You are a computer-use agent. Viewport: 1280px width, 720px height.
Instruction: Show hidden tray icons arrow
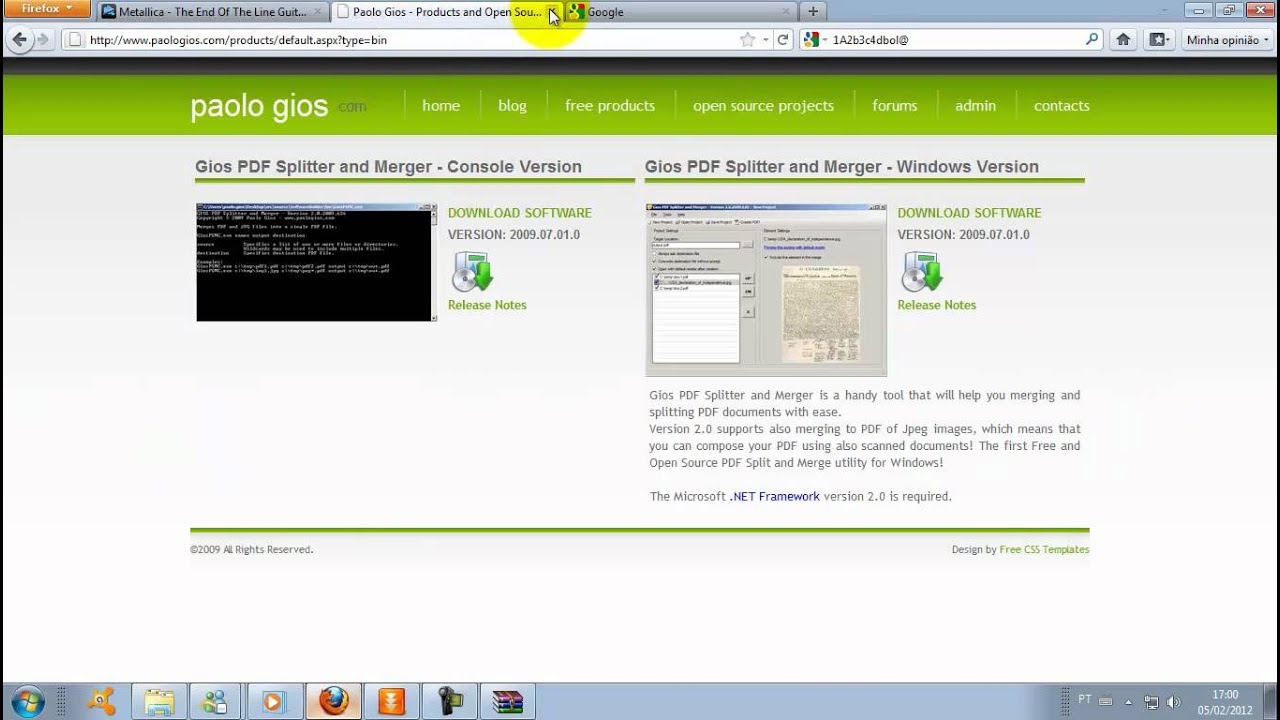pyautogui.click(x=1128, y=702)
